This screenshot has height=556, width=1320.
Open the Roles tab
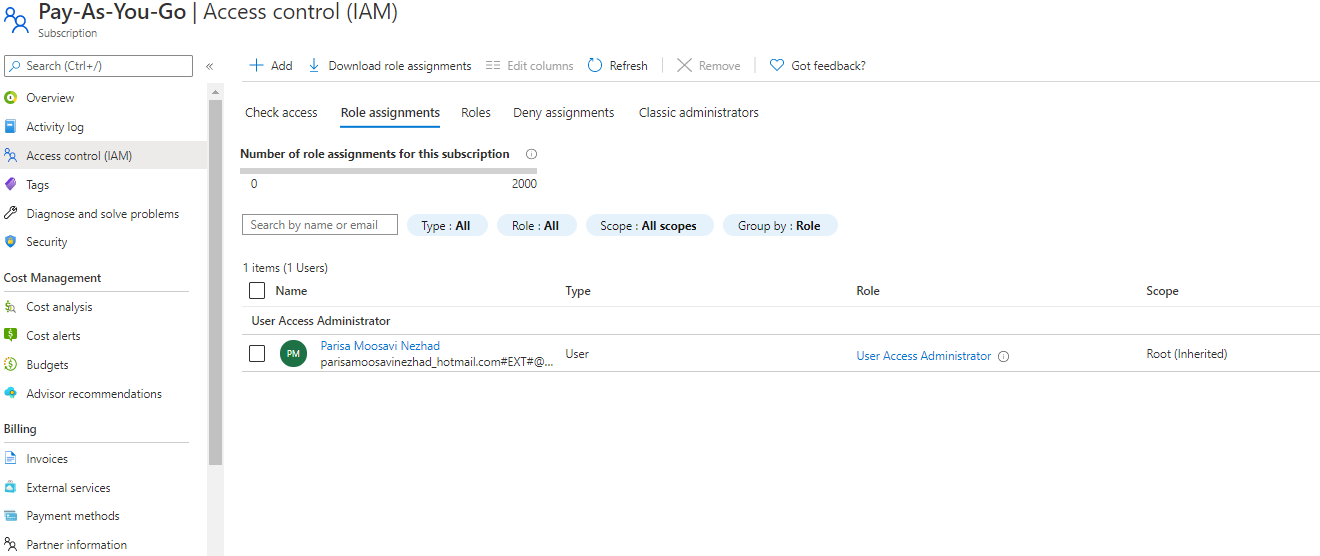476,113
